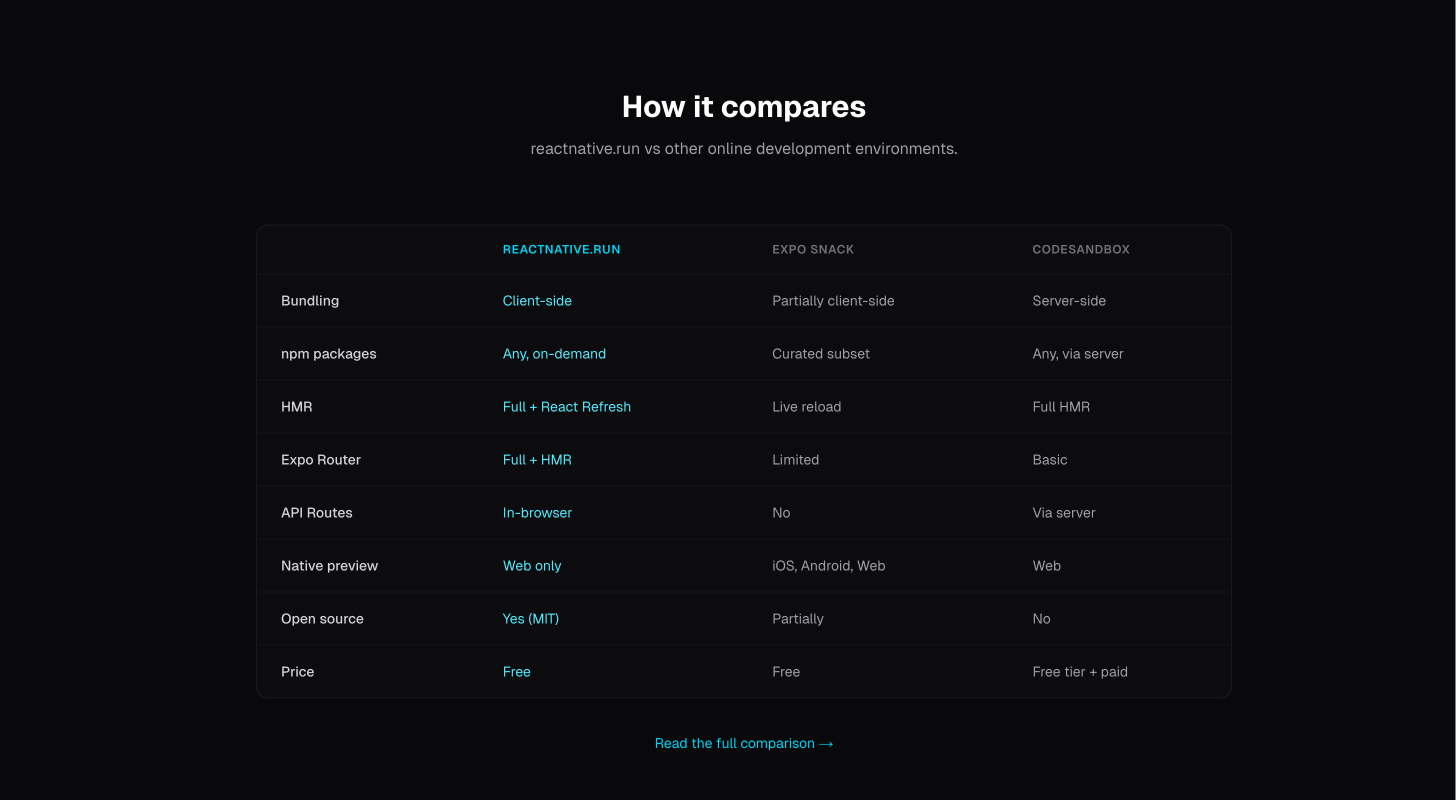Click the Free tier + paid cell
The image size is (1456, 800).
click(1080, 671)
